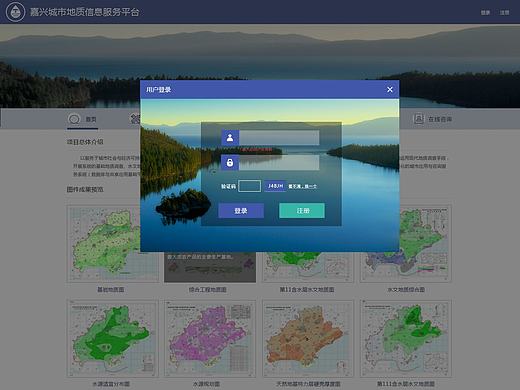
Task: Open the 在线咨询 navigation tab
Action: click(432, 119)
